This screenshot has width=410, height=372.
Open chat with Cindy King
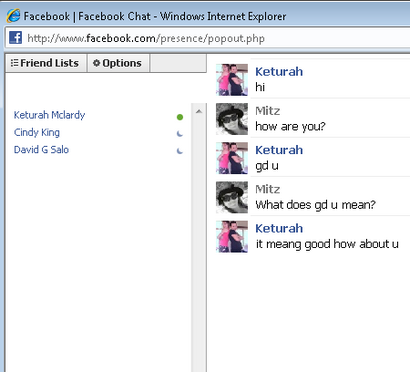tap(37, 132)
